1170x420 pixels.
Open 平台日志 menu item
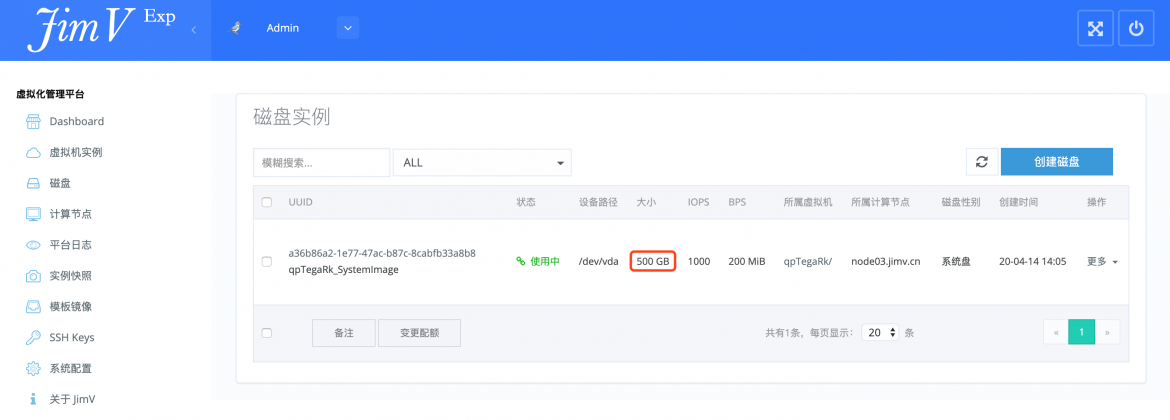pyautogui.click(x=71, y=245)
